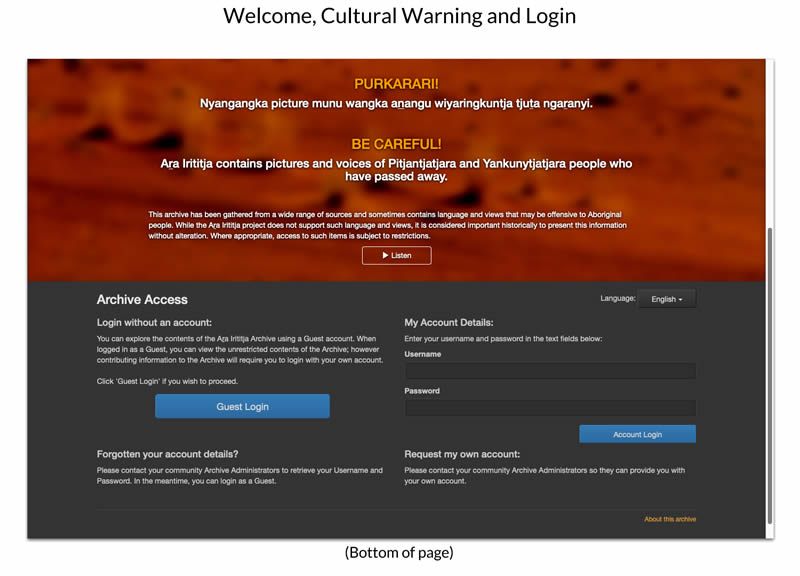Image resolution: width=800 pixels, height=576 pixels.
Task: Click the Guest Login button
Action: point(242,407)
